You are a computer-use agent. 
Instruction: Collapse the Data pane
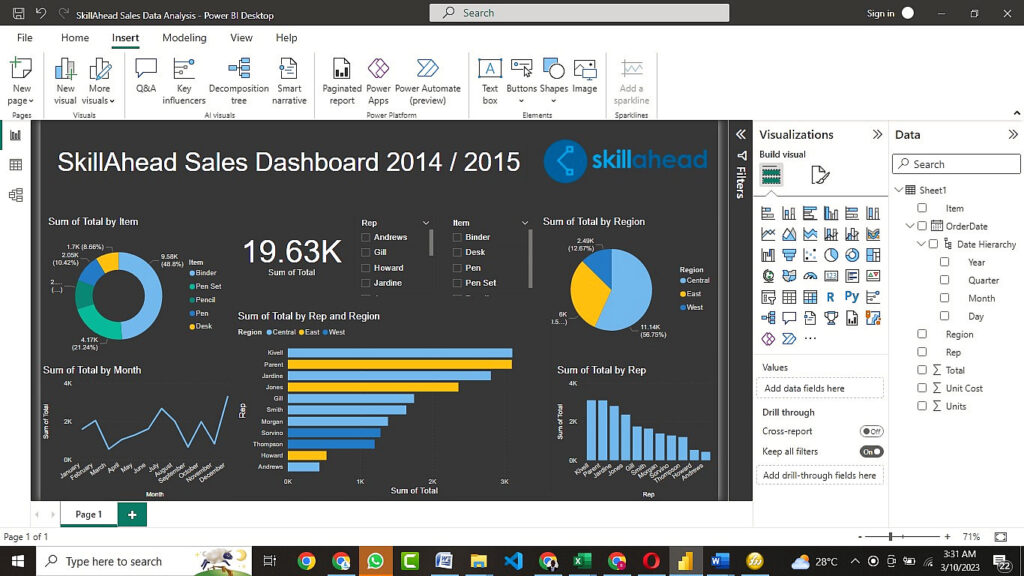pyautogui.click(x=1013, y=135)
